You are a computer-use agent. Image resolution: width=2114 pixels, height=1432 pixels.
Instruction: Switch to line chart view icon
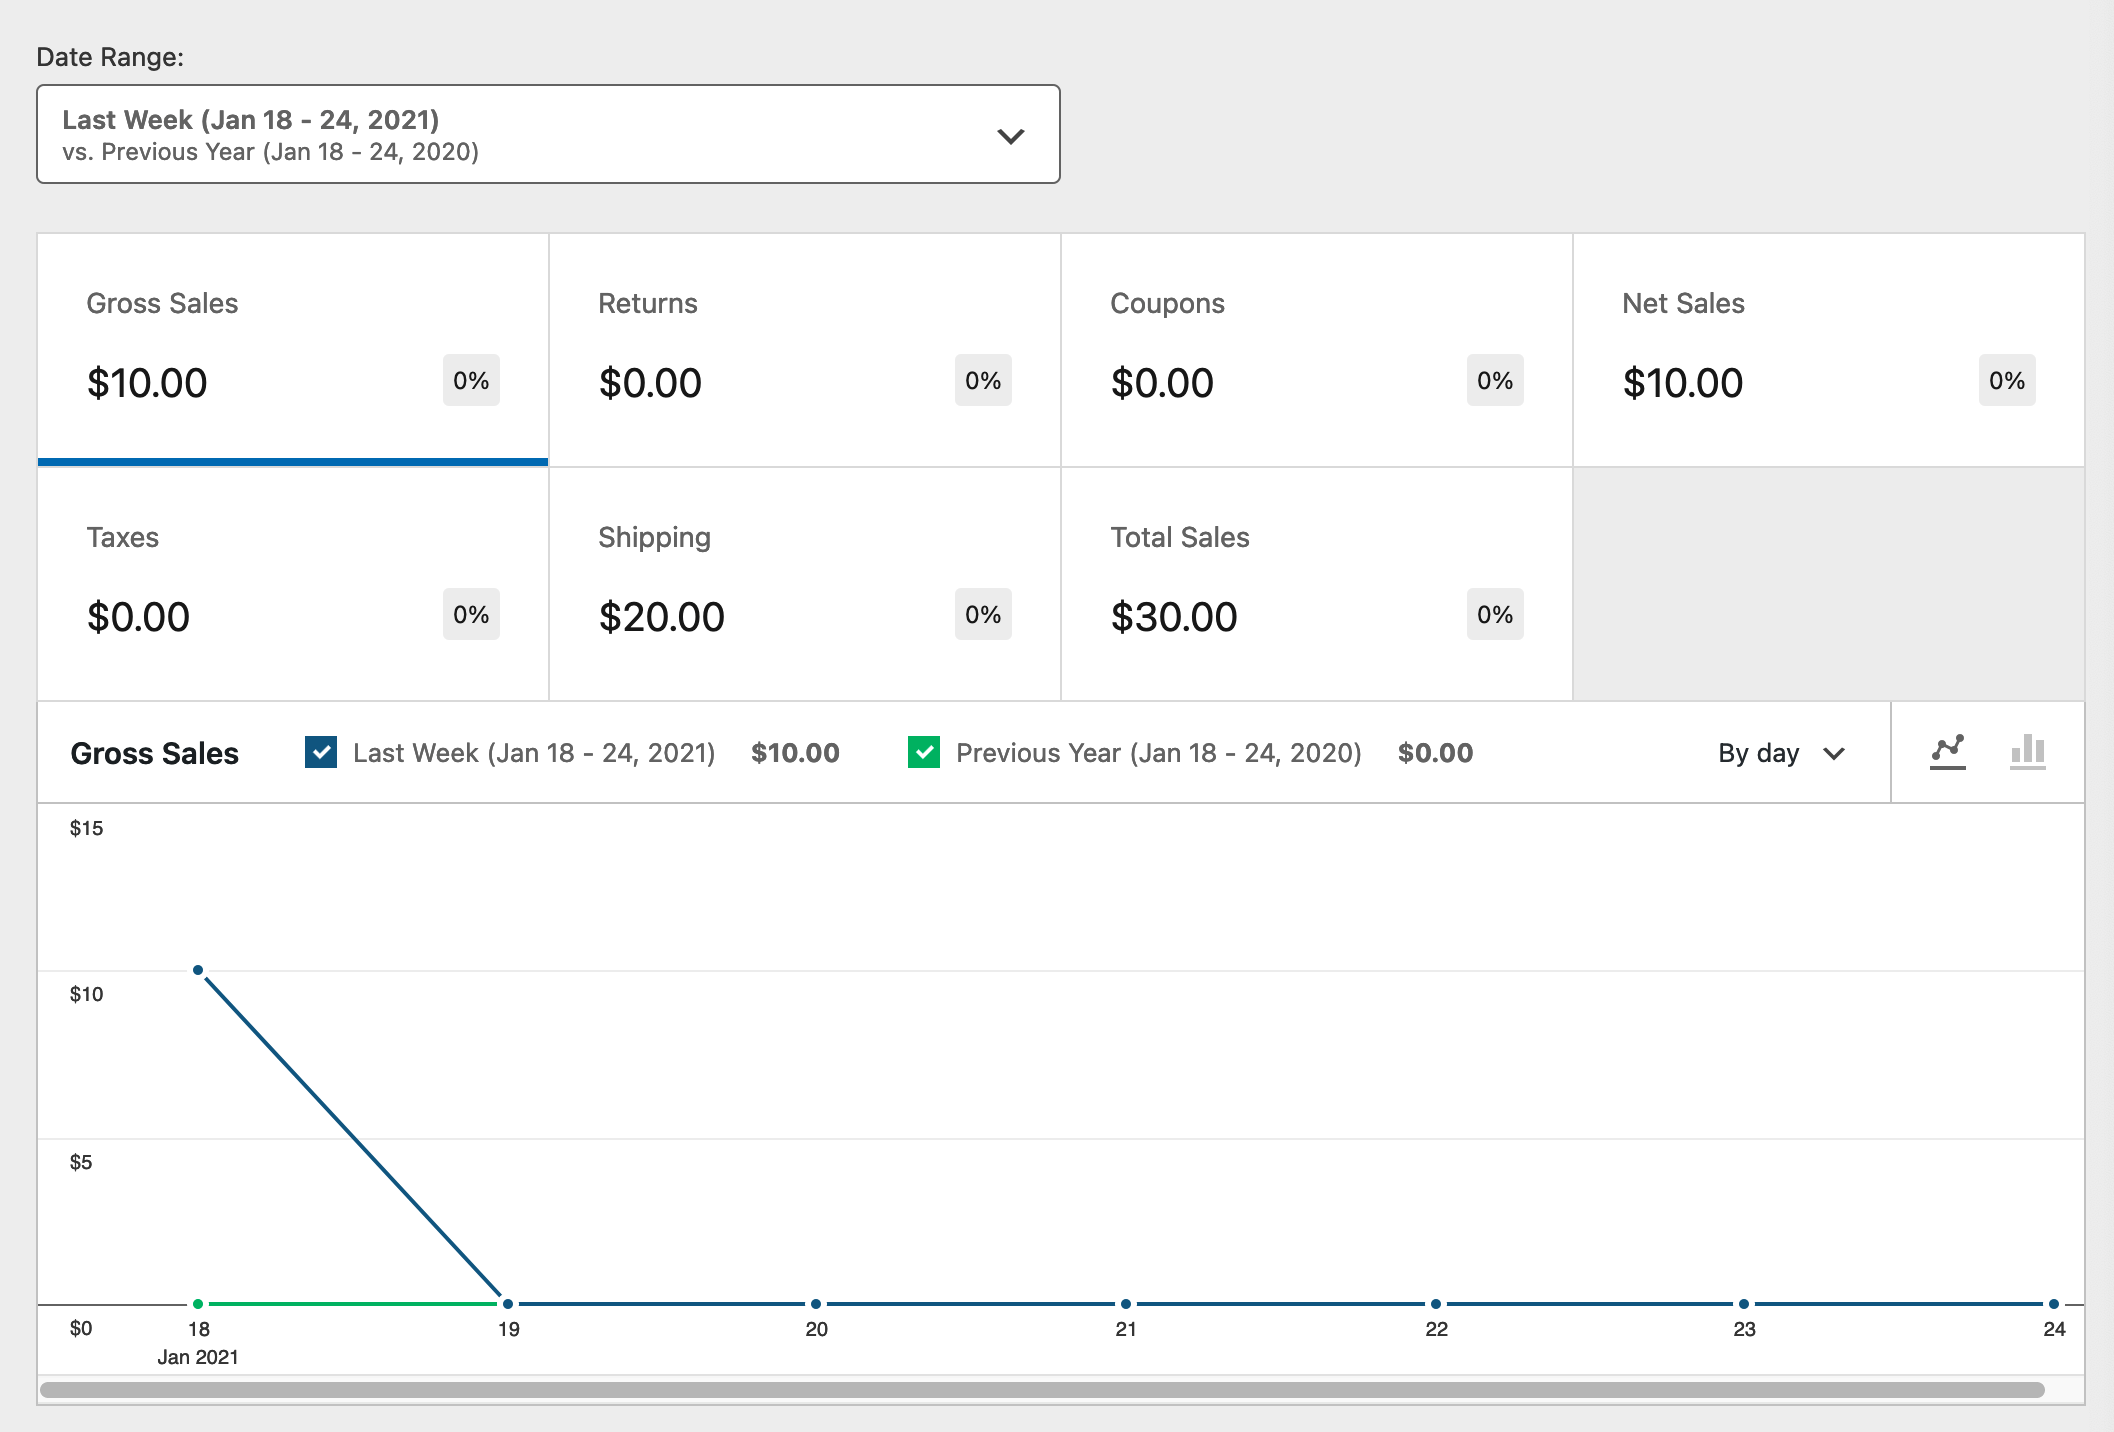pos(1947,751)
